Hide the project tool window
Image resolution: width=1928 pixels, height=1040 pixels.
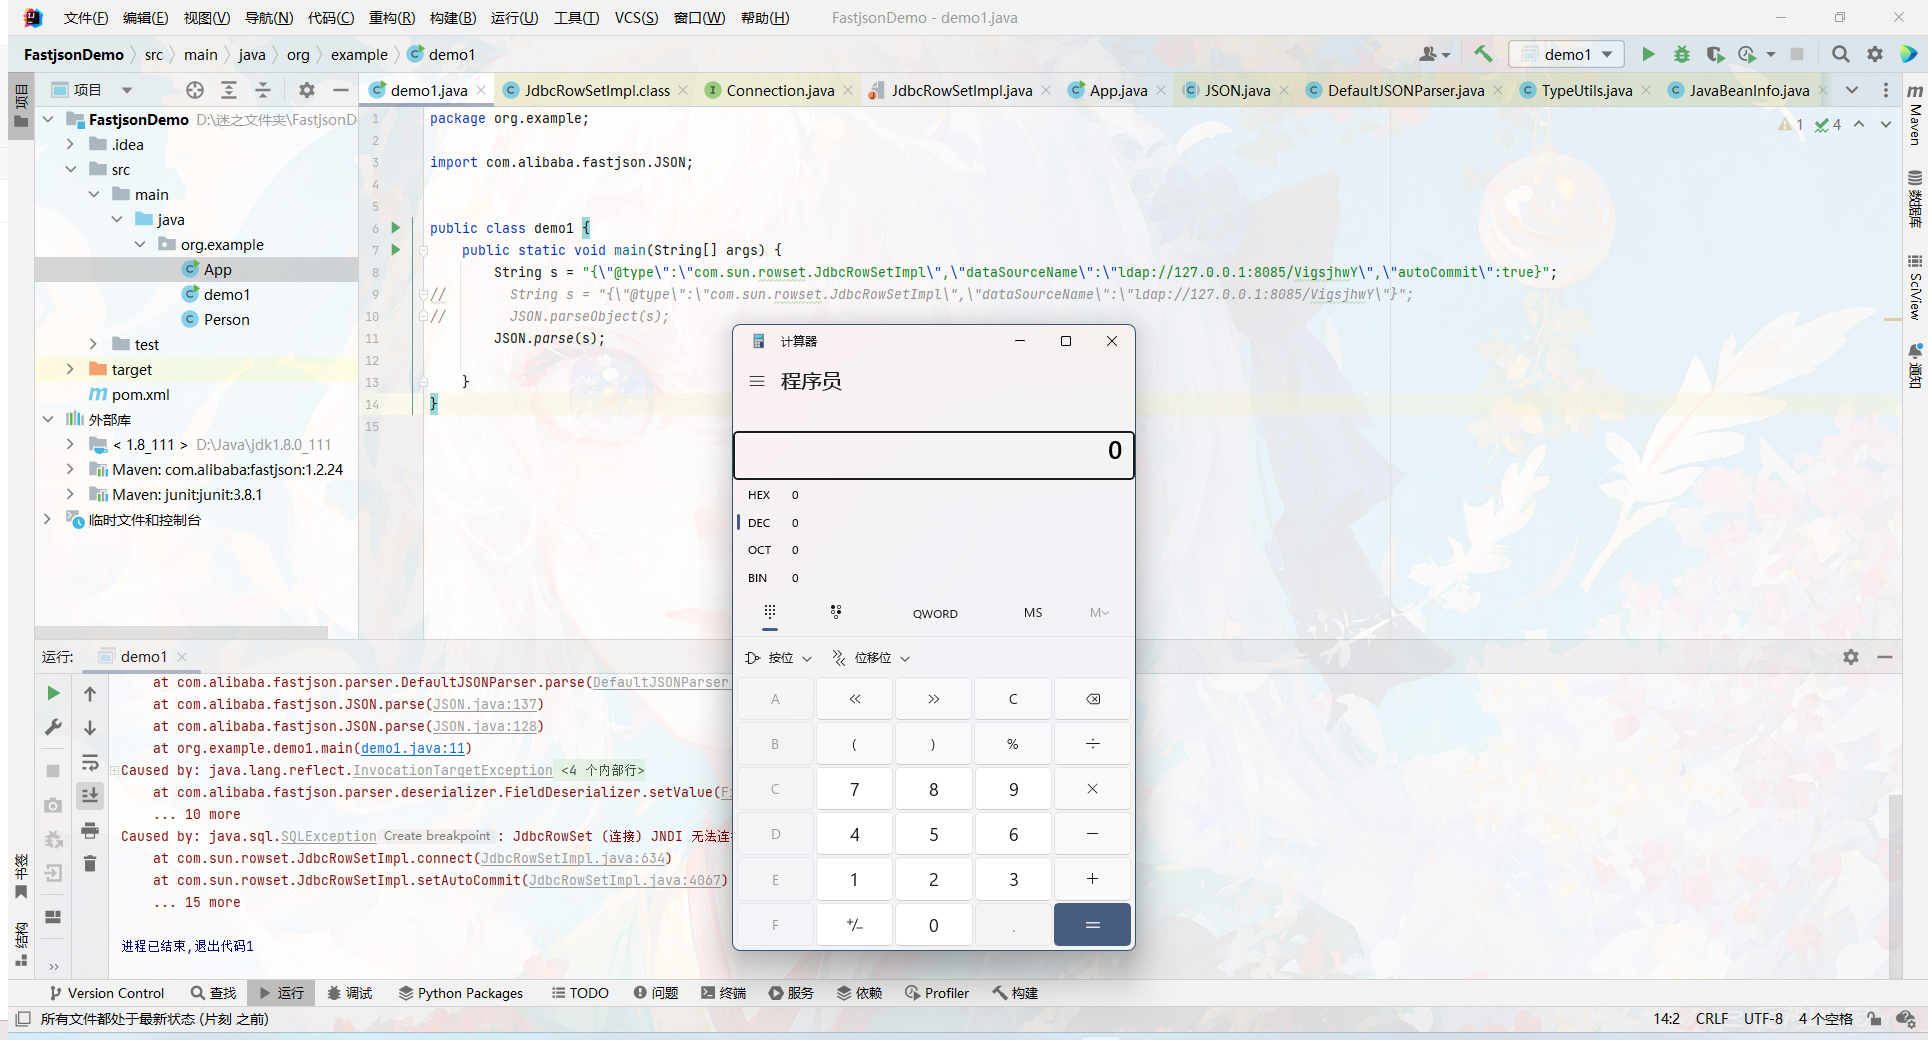pos(341,90)
